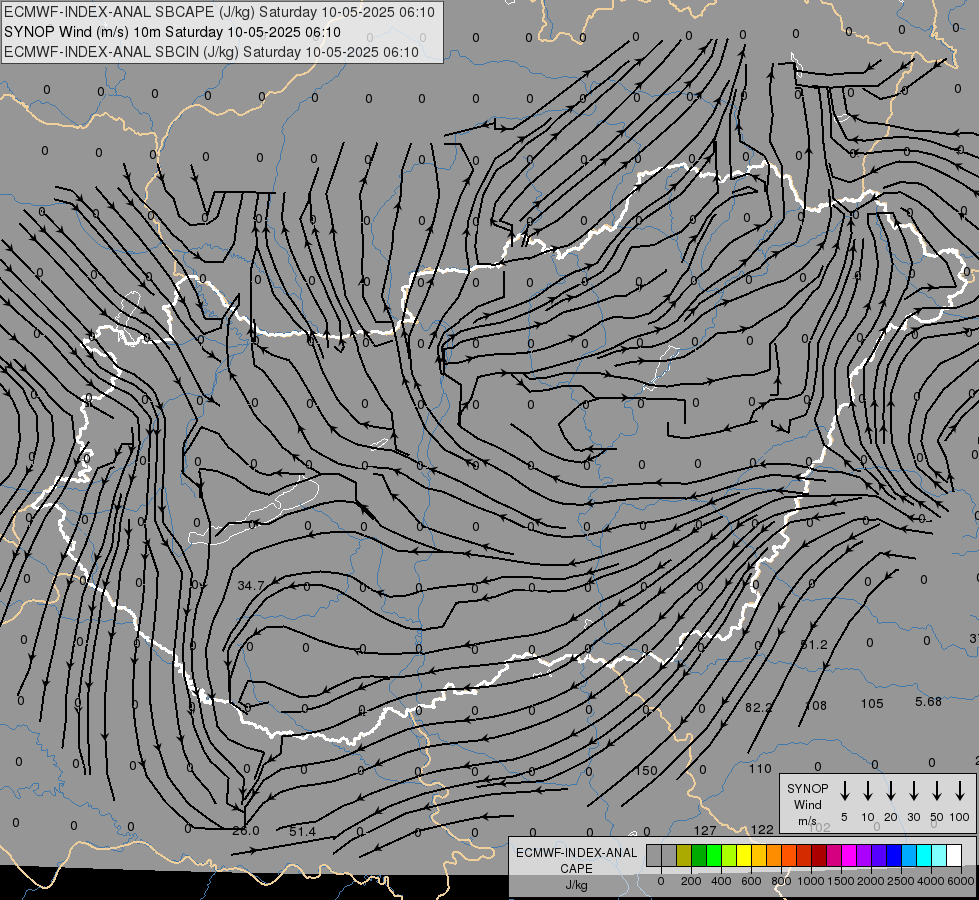Click the 600 tick label on the color scale
The image size is (979, 900).
tap(751, 881)
